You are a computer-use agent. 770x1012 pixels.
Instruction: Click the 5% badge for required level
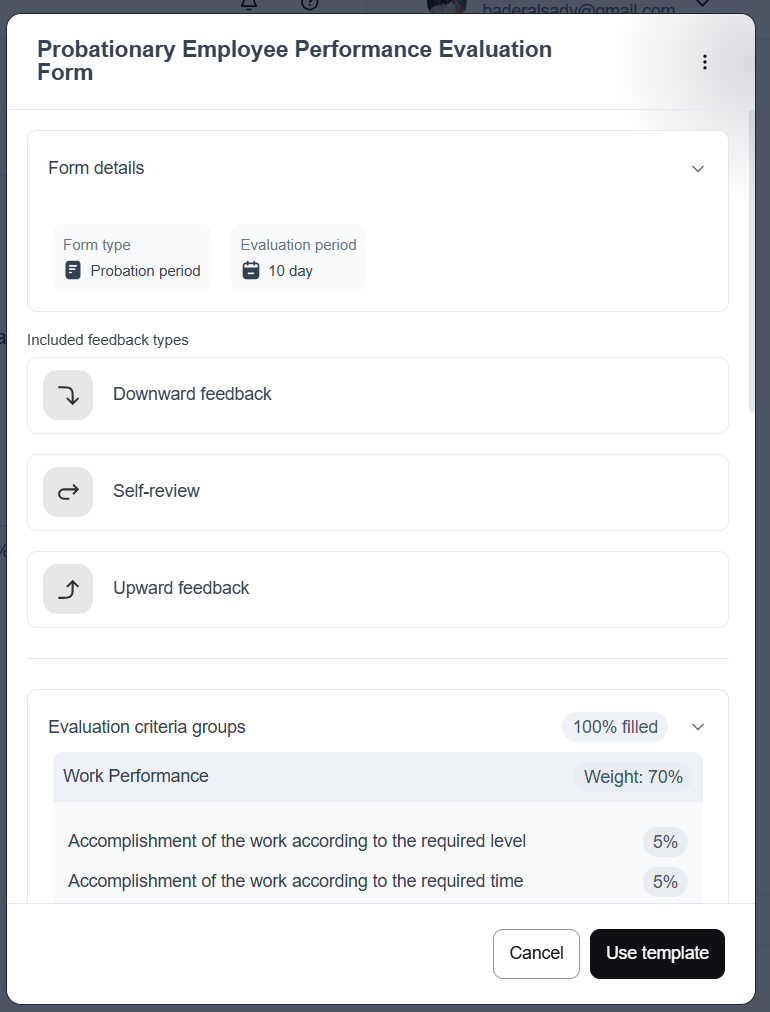(665, 842)
